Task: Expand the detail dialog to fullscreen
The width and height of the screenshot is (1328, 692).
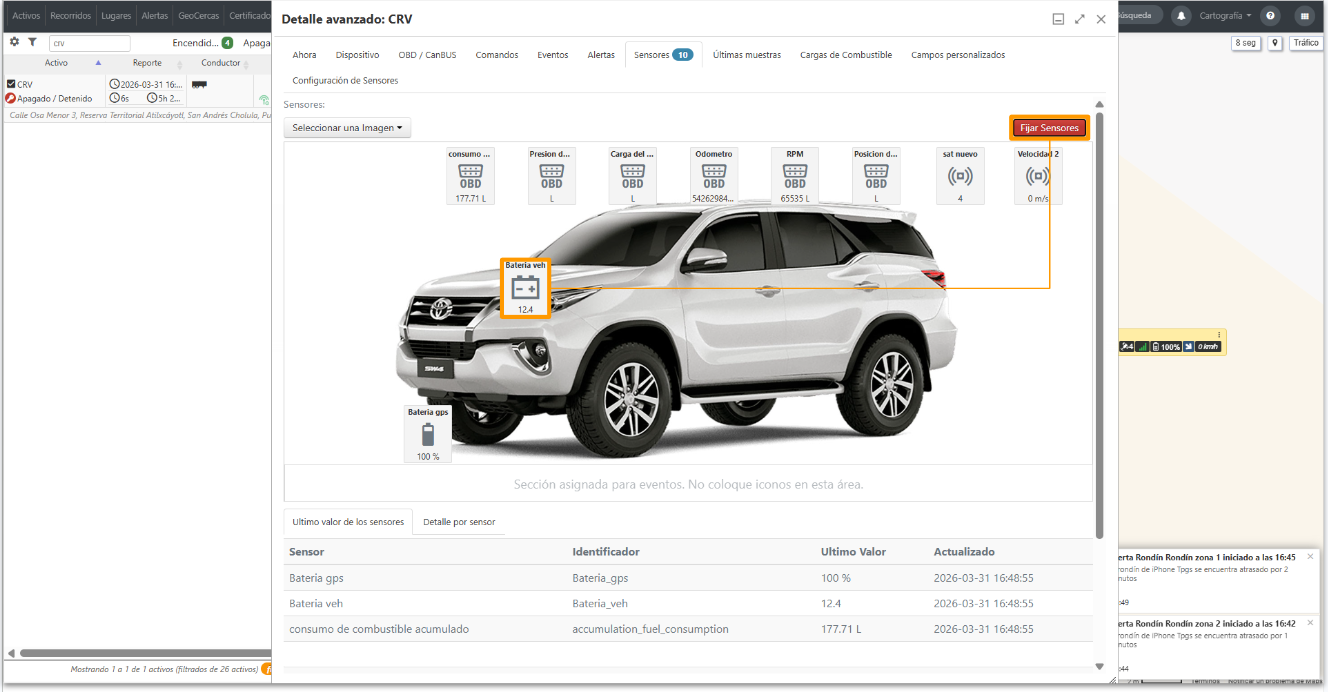Action: click(1080, 19)
